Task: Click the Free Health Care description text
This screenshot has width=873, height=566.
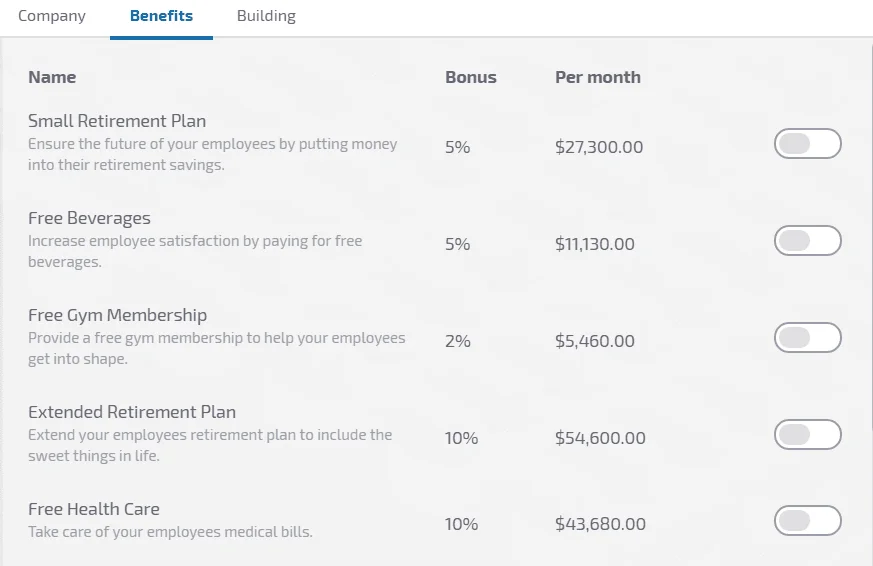Action: click(170, 532)
